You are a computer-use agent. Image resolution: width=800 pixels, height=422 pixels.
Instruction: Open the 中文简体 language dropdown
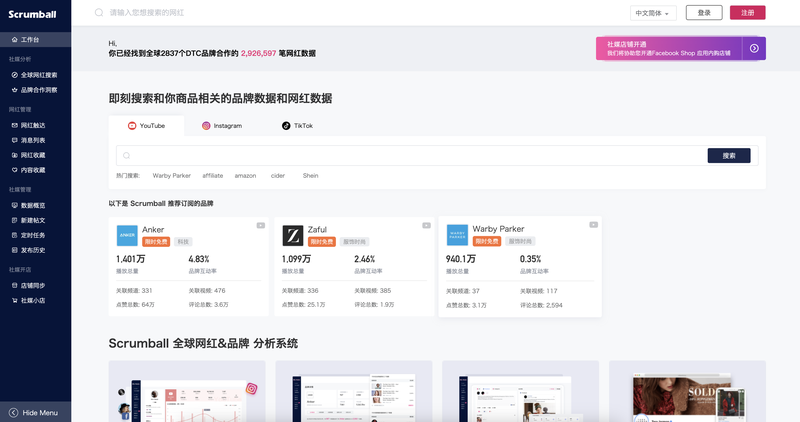(x=653, y=13)
